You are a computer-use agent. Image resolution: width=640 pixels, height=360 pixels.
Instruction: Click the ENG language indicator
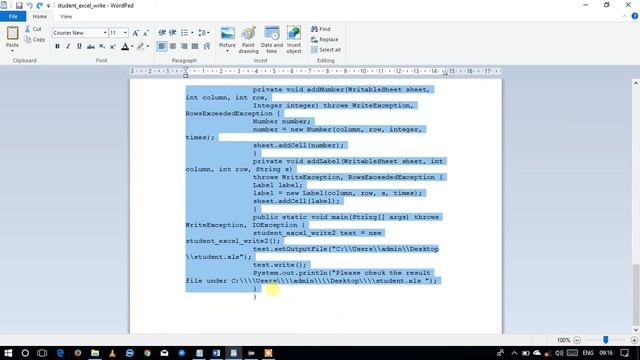click(588, 353)
